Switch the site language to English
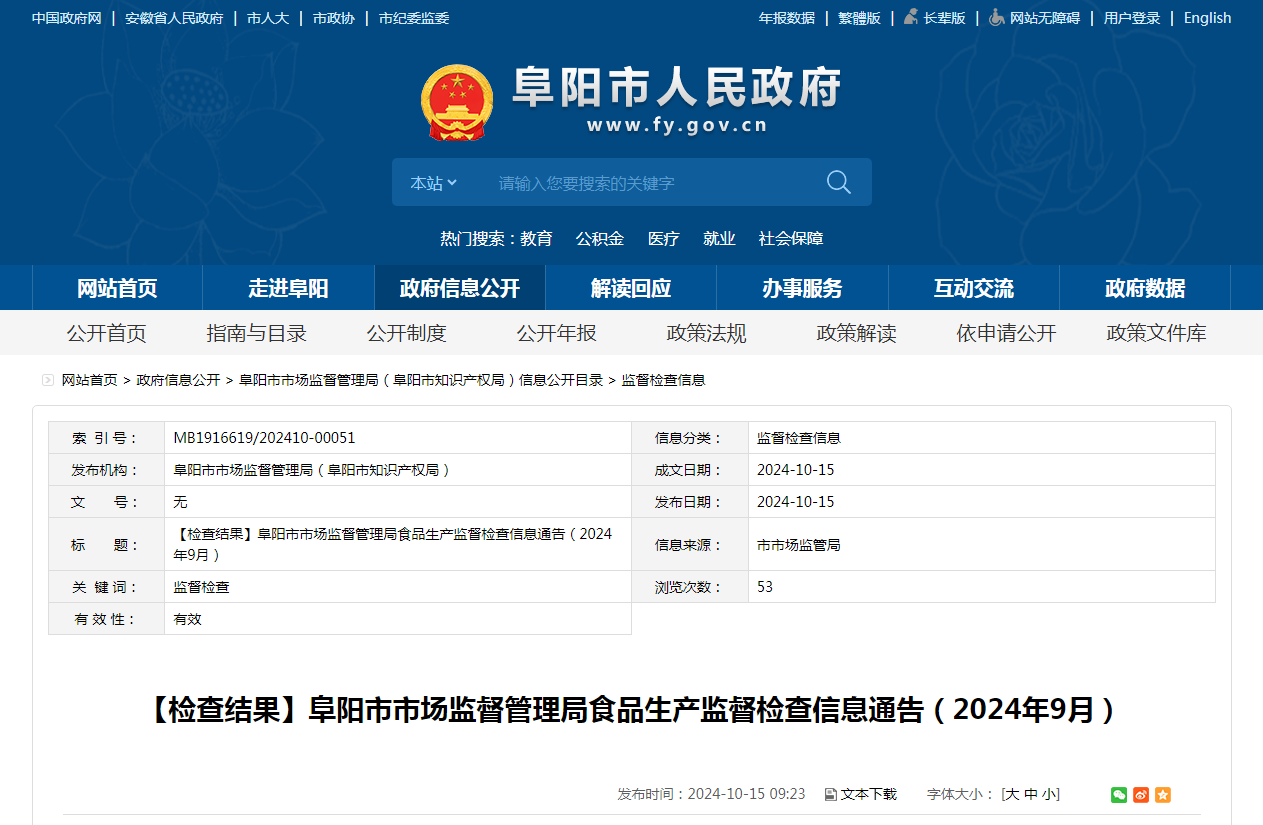Screen dimensions: 1263x825 [1207, 18]
